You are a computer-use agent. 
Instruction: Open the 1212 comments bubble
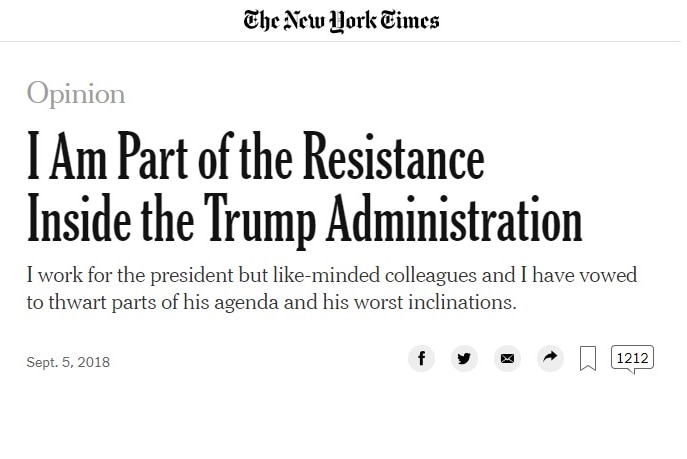tap(632, 359)
